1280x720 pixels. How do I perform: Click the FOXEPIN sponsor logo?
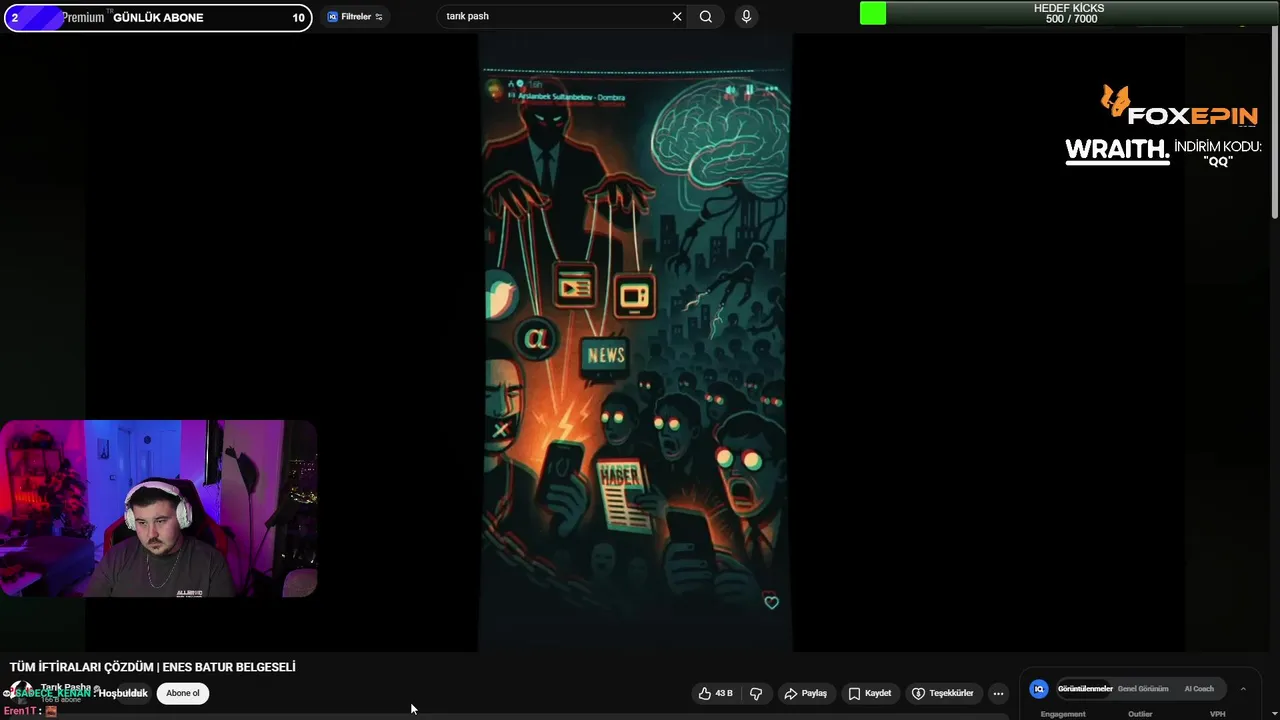click(x=1179, y=107)
